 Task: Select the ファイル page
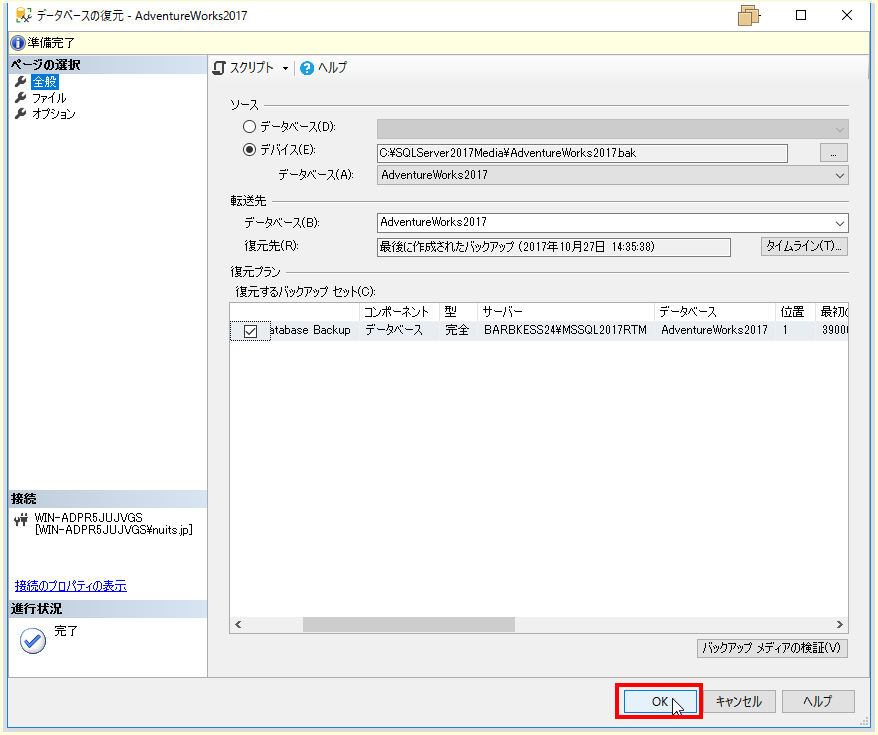(49, 98)
